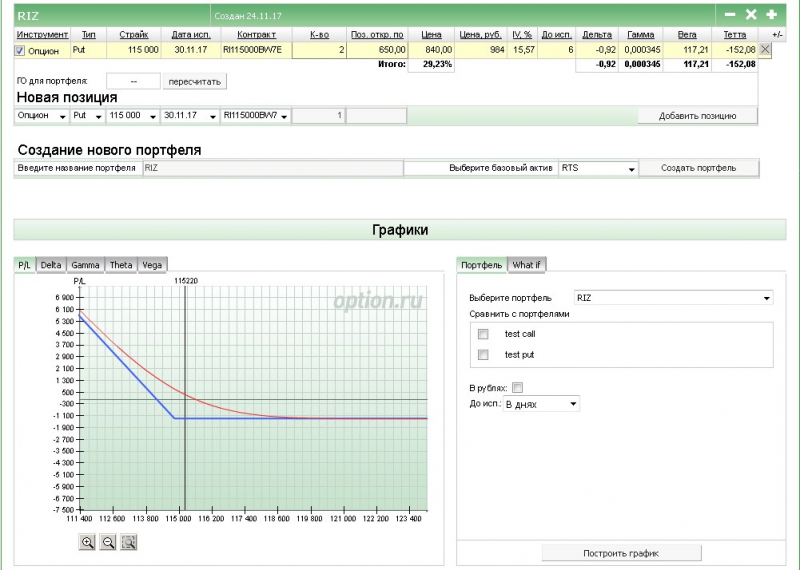Screen dimensions: 800x570
Task: Click the 'Добавить позицию' button
Action: (697, 116)
